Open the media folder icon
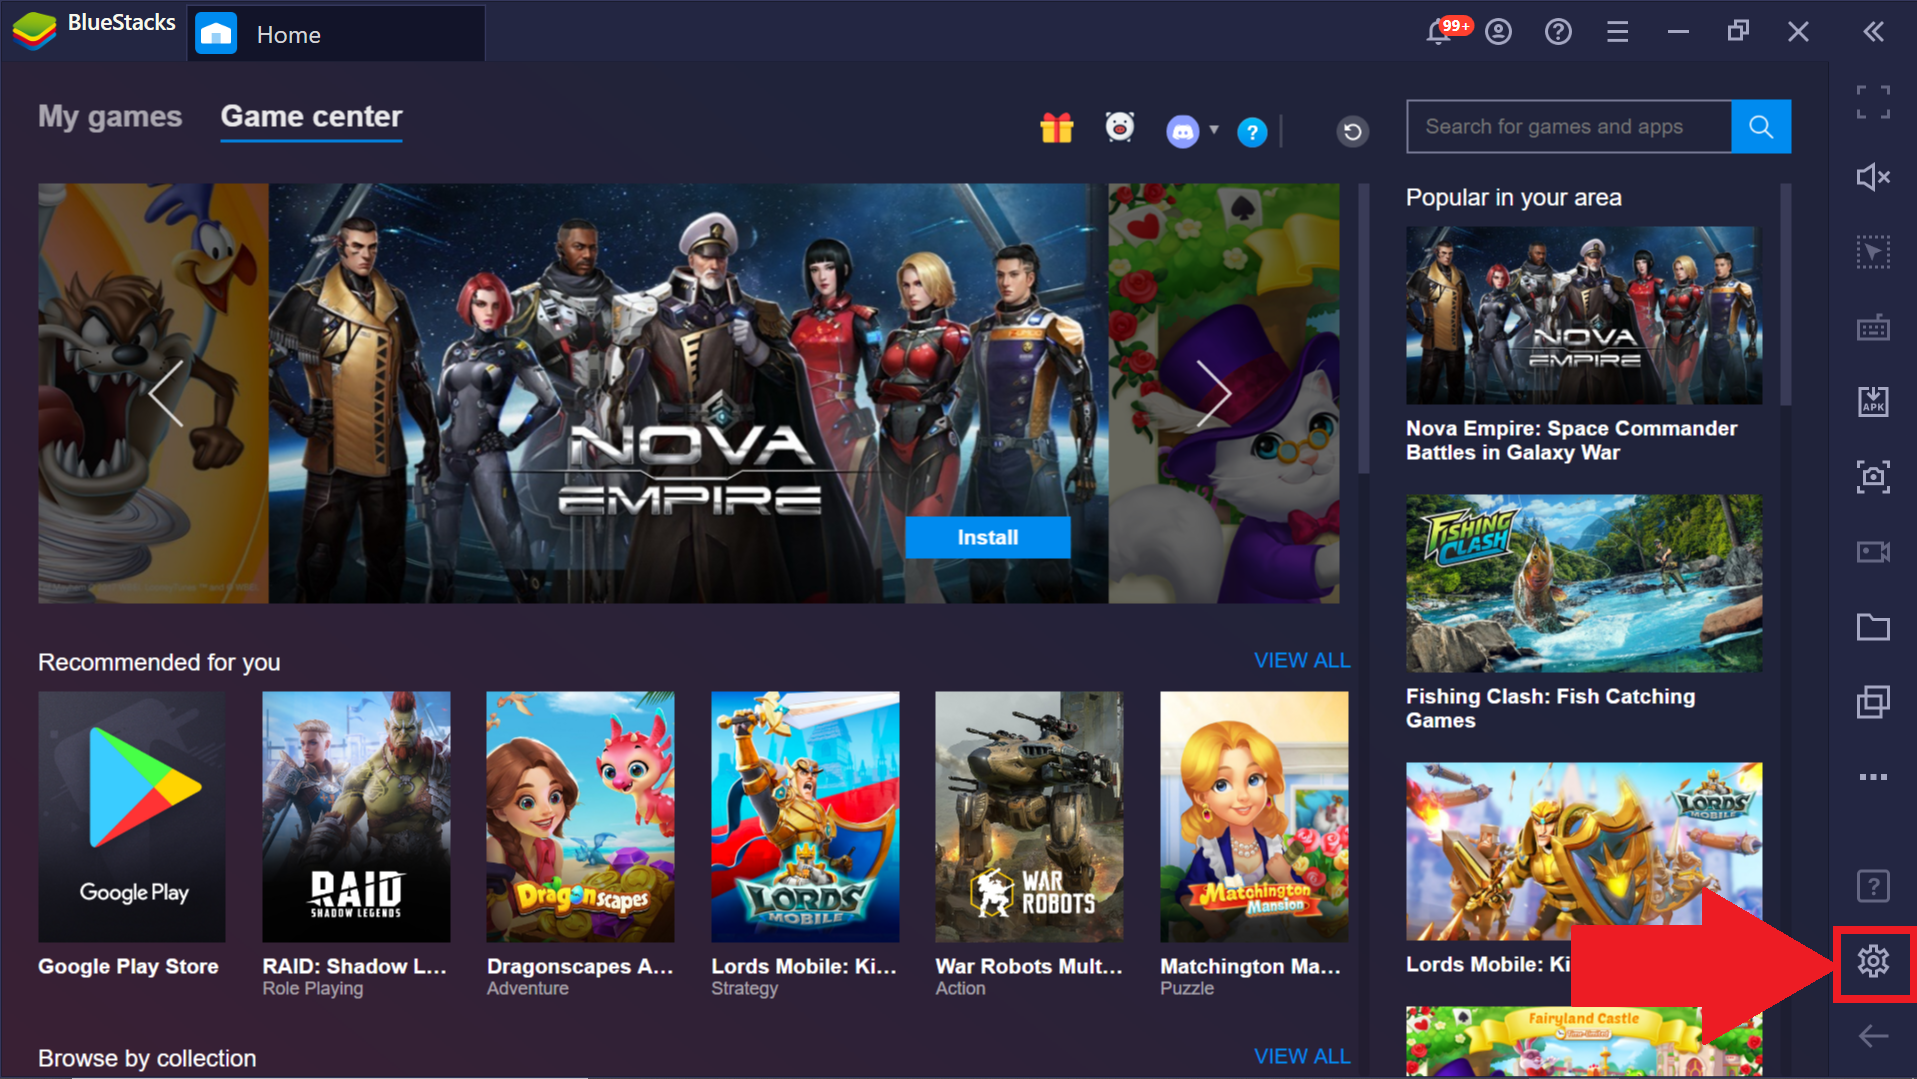This screenshot has height=1079, width=1917. point(1873,627)
